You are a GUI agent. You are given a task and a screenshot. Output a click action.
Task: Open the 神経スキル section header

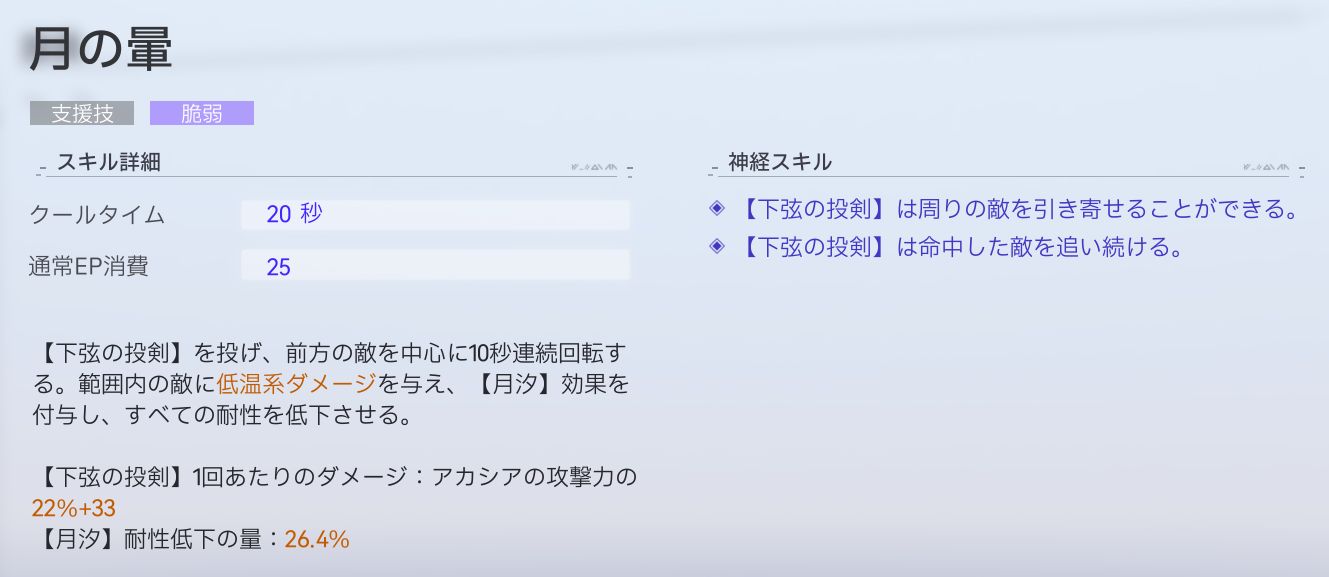[780, 163]
